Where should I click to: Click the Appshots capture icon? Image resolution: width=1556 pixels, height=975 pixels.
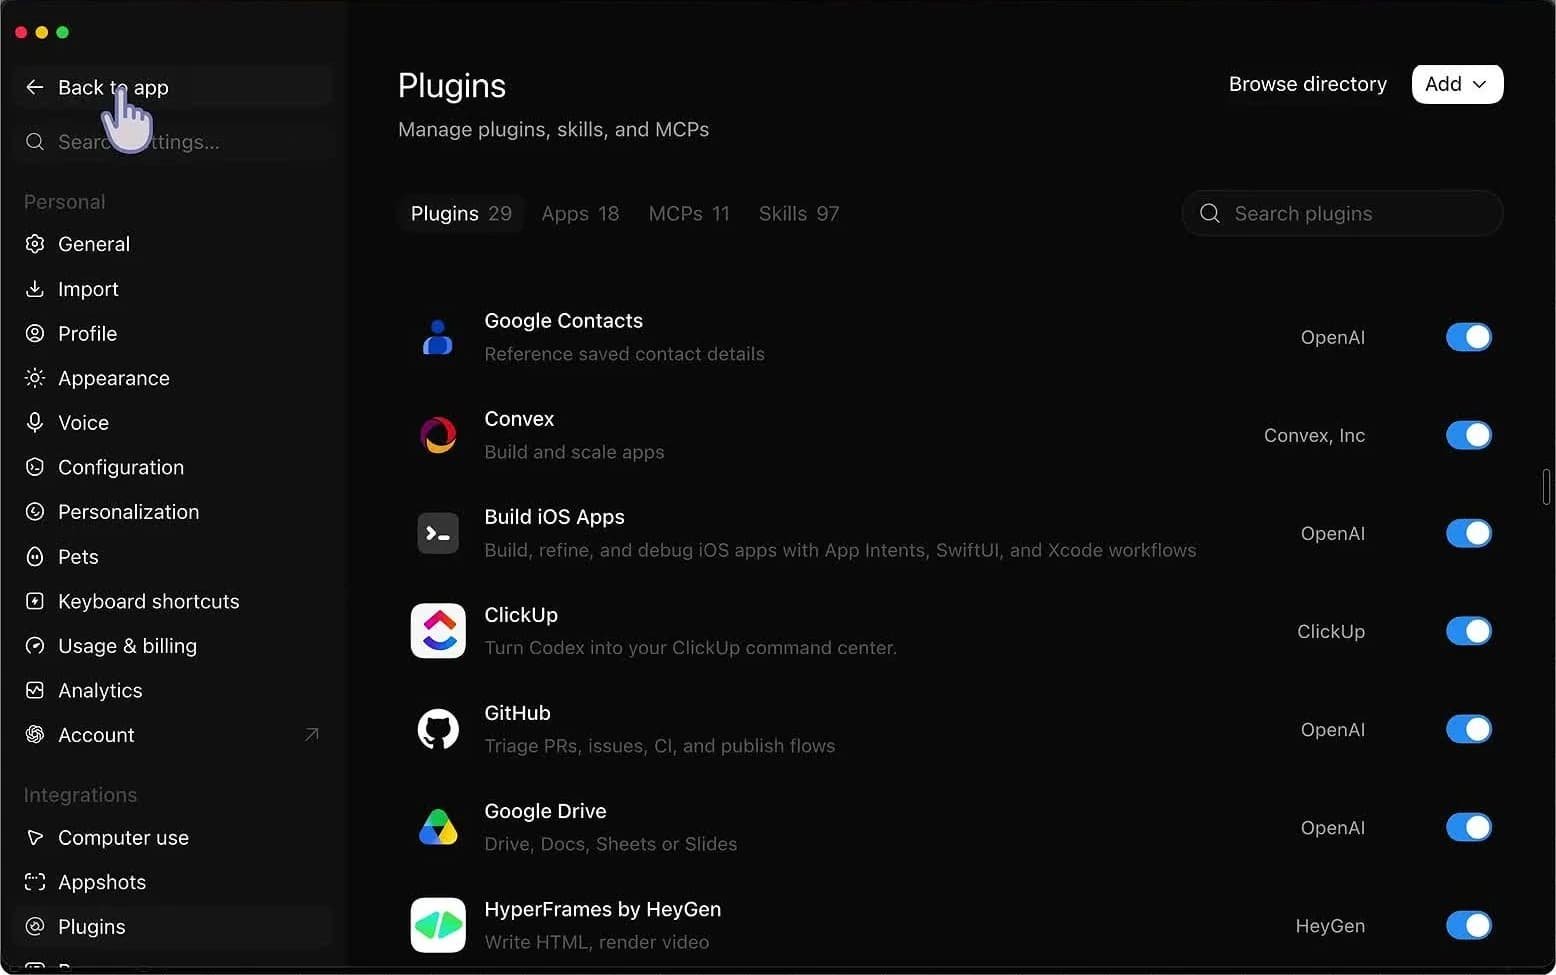coord(35,882)
